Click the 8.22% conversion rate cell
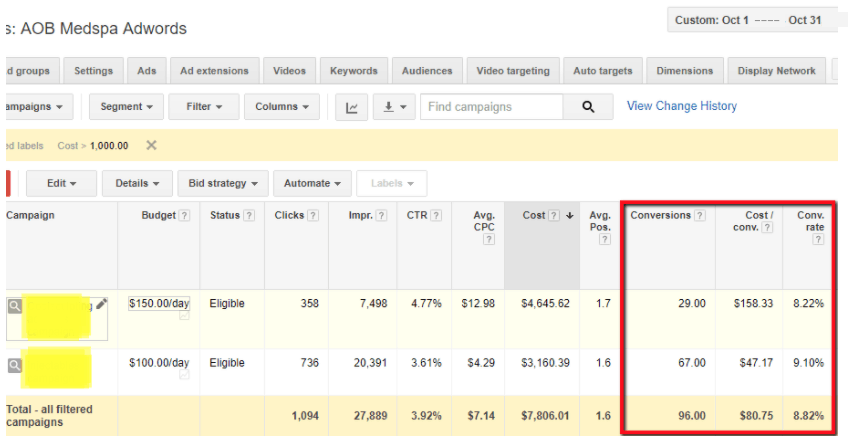Viewport: 848px width, 448px height. coord(809,304)
